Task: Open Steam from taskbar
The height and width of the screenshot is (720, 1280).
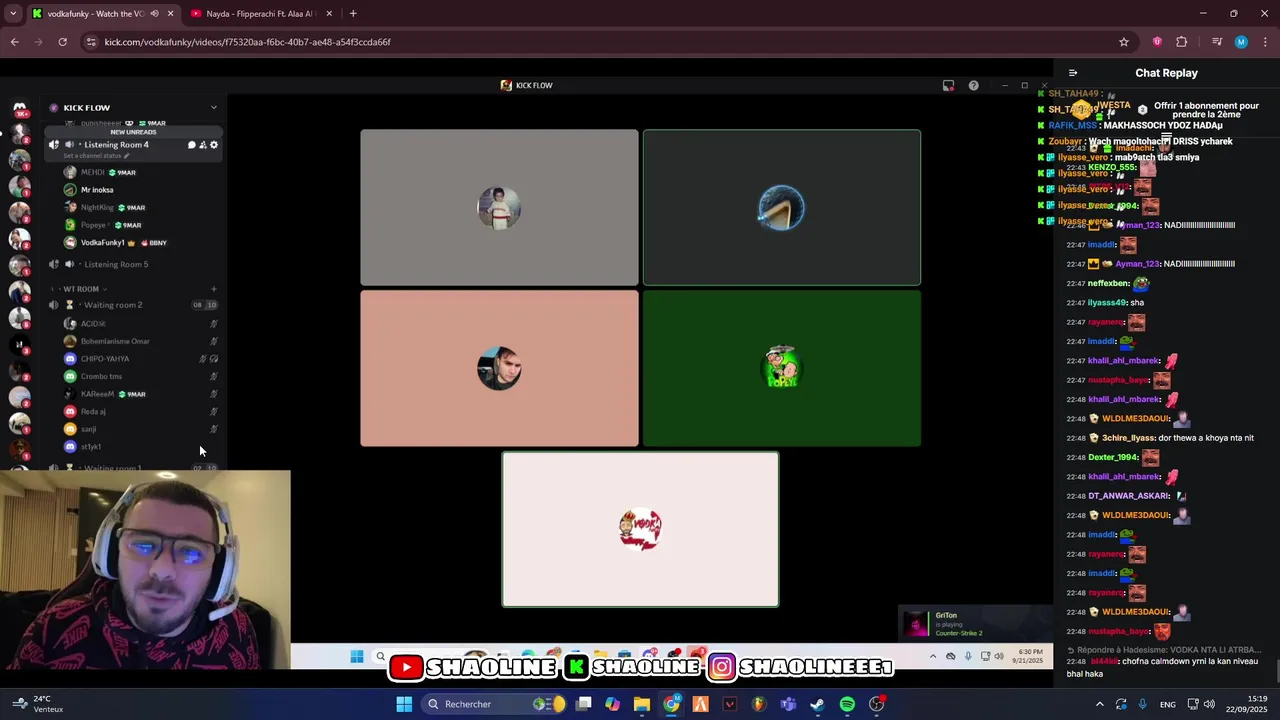Action: [x=817, y=704]
